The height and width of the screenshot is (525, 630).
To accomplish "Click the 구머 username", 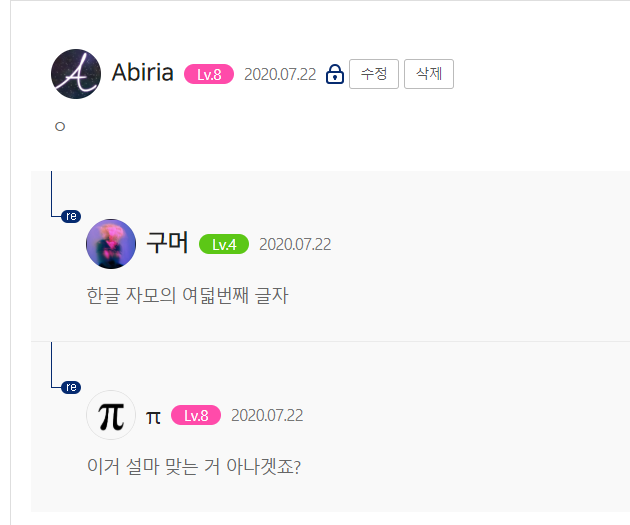I will 167,243.
